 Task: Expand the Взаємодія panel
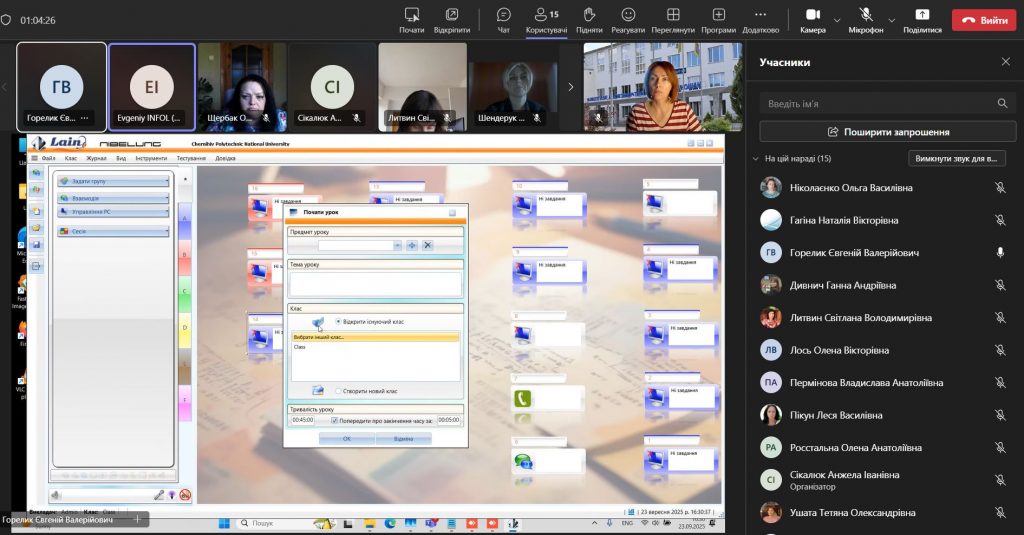pos(113,198)
